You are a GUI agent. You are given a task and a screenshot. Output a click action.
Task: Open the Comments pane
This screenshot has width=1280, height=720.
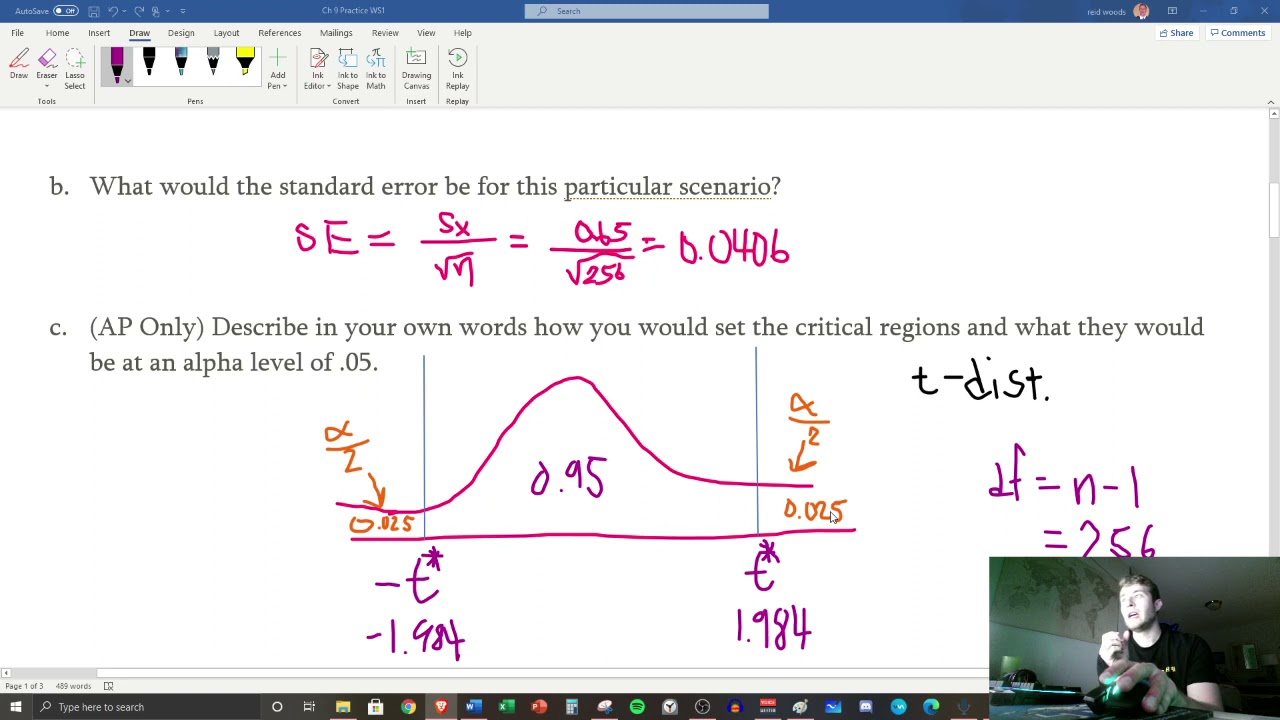[1238, 33]
